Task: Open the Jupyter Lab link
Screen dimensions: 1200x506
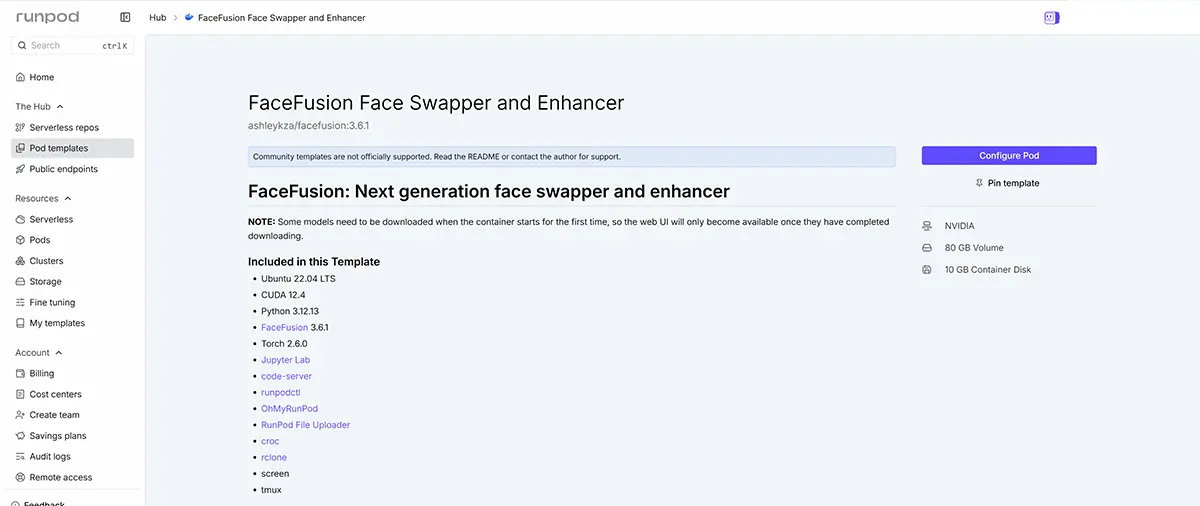Action: [x=286, y=360]
